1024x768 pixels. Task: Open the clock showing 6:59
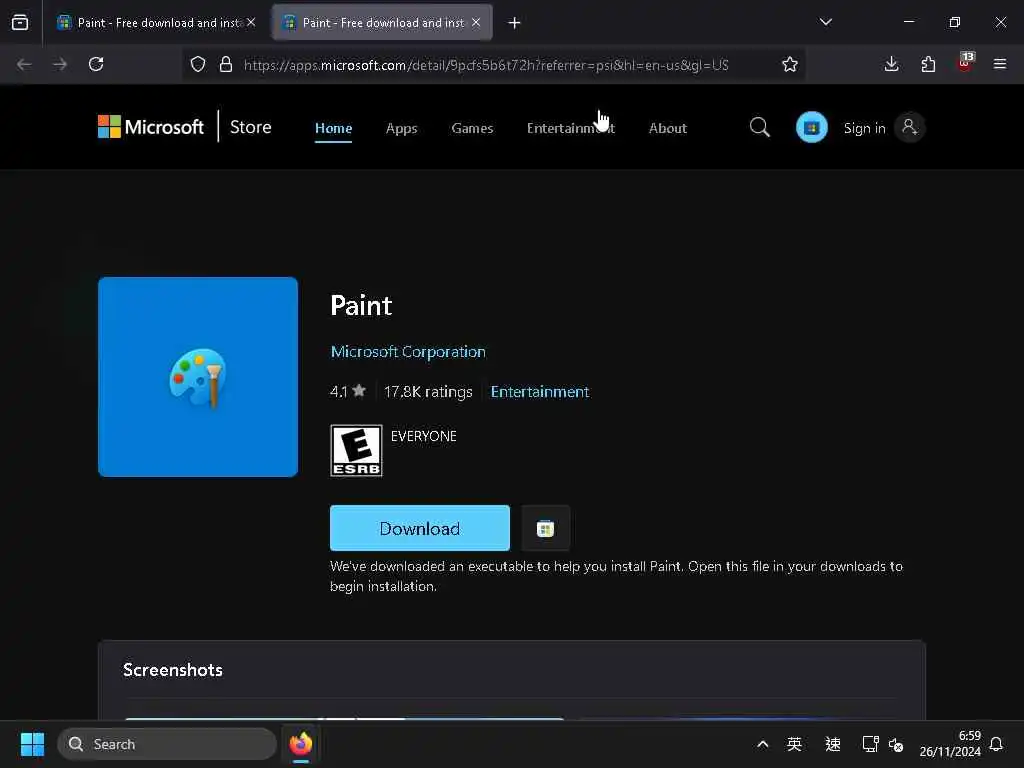[950, 744]
